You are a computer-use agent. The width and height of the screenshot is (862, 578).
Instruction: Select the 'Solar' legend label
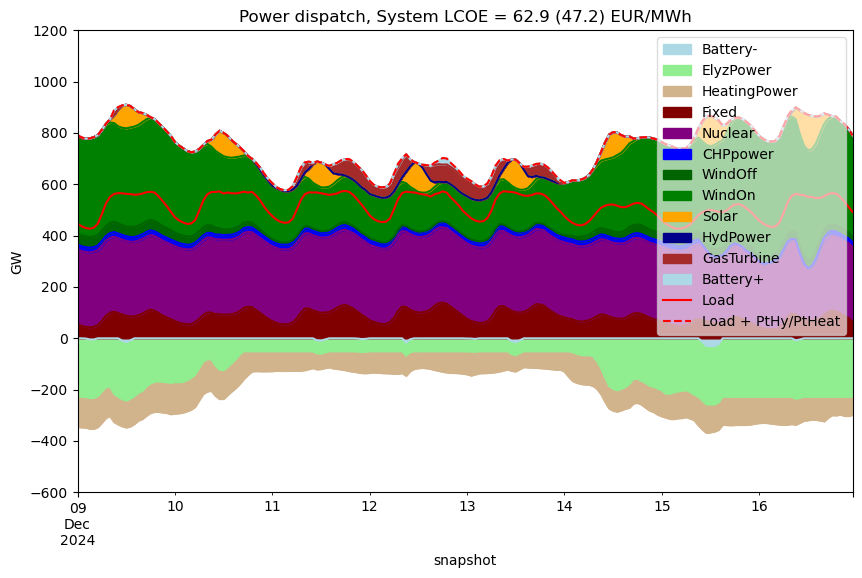pyautogui.click(x=720, y=217)
